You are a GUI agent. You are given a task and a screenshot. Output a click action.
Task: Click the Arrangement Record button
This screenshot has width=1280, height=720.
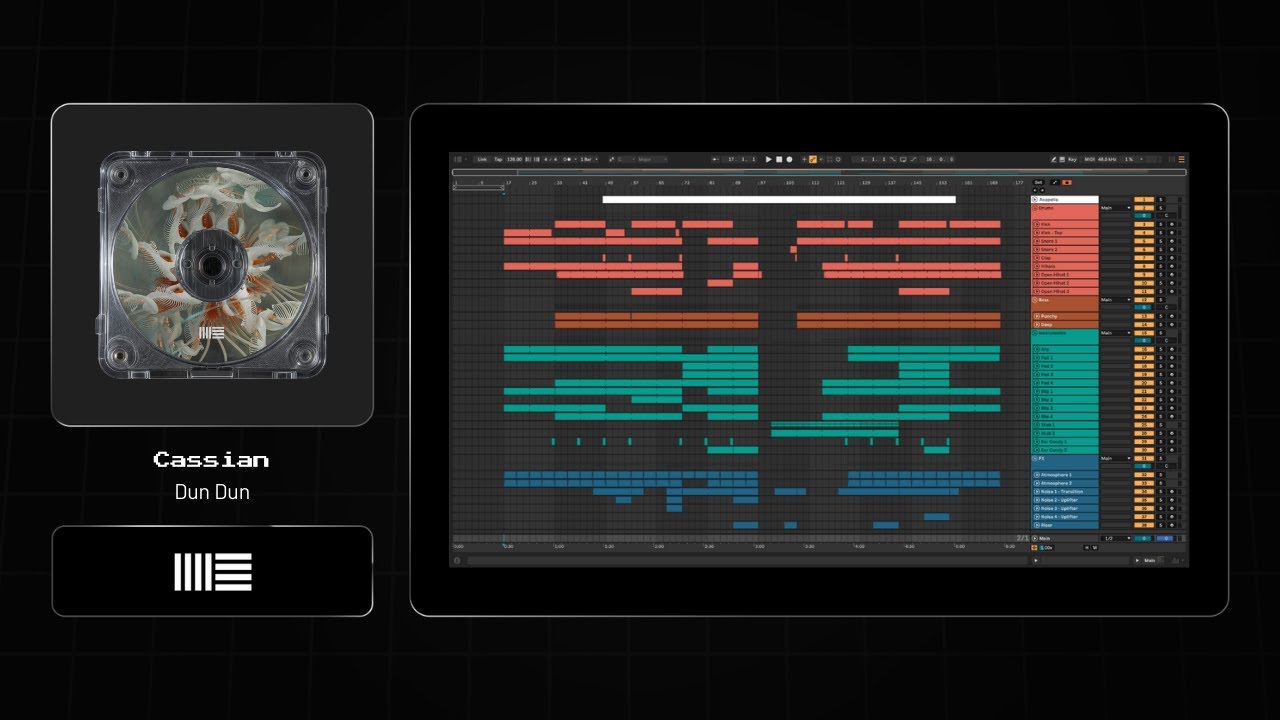pos(789,159)
